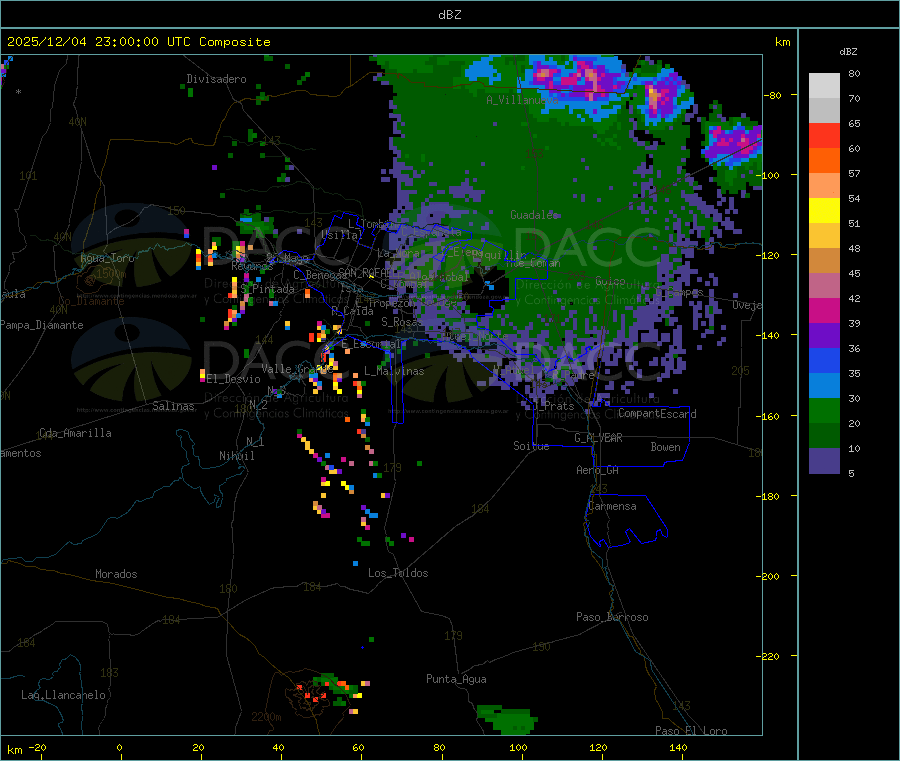Click the Morados label

coord(117,574)
